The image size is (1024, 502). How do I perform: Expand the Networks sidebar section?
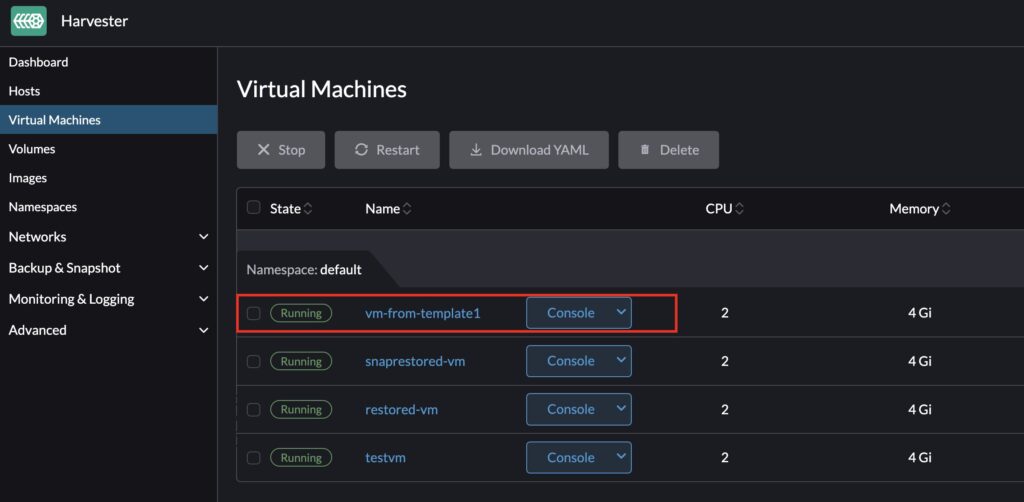[204, 237]
